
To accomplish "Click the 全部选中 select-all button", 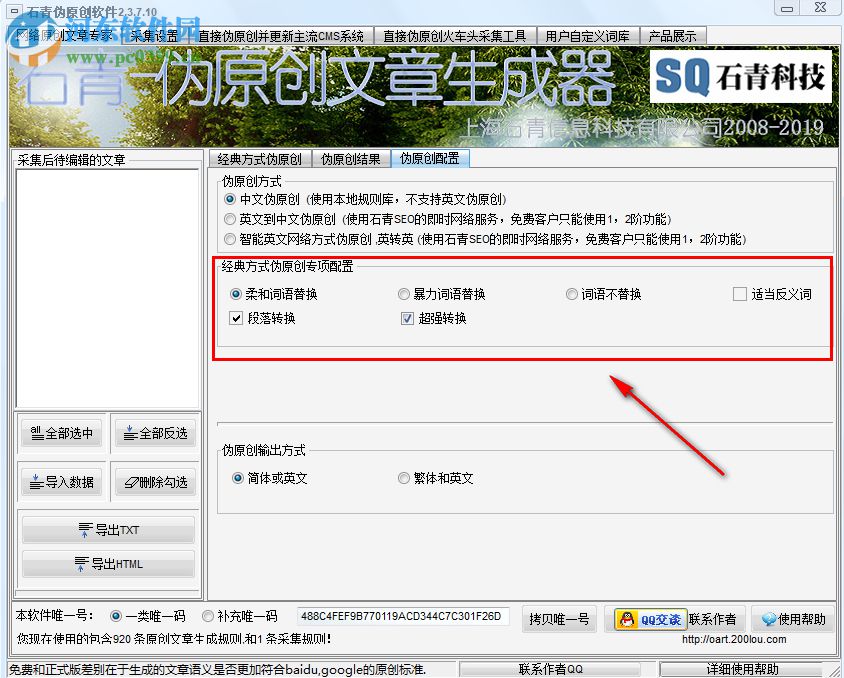I will (62, 433).
